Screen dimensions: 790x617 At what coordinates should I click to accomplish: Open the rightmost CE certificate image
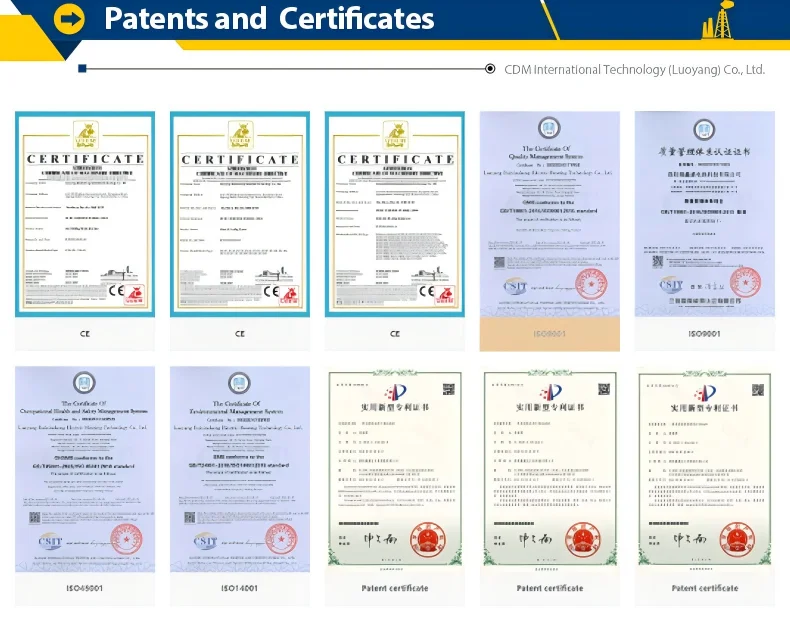tap(395, 214)
